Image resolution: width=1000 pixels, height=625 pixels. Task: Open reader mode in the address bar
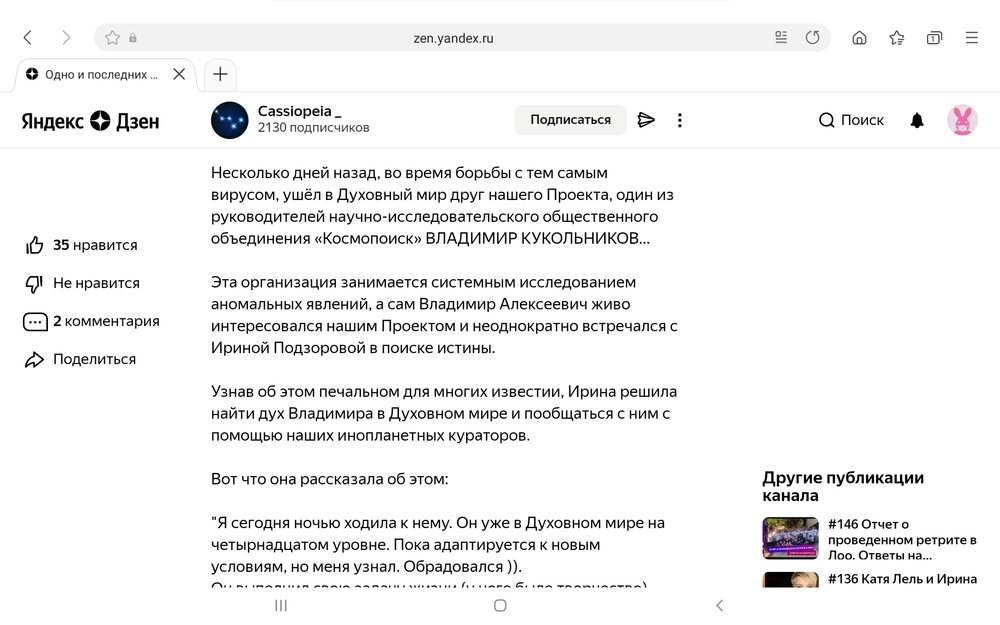pos(781,38)
